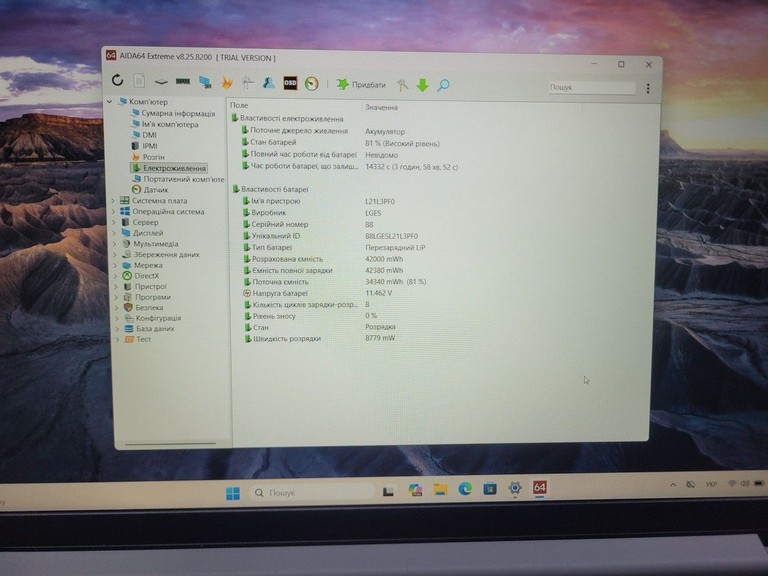Expand the Операційна система node
This screenshot has height=576, width=768.
pyautogui.click(x=114, y=212)
